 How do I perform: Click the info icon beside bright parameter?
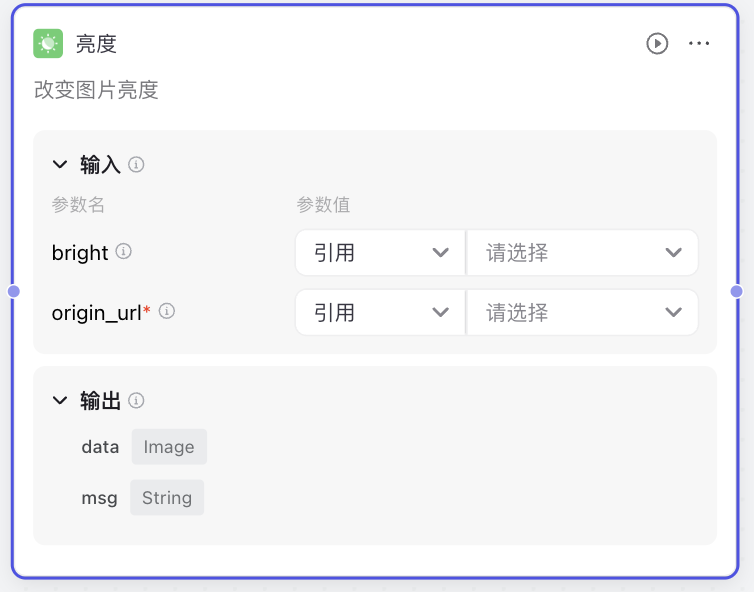pos(124,252)
